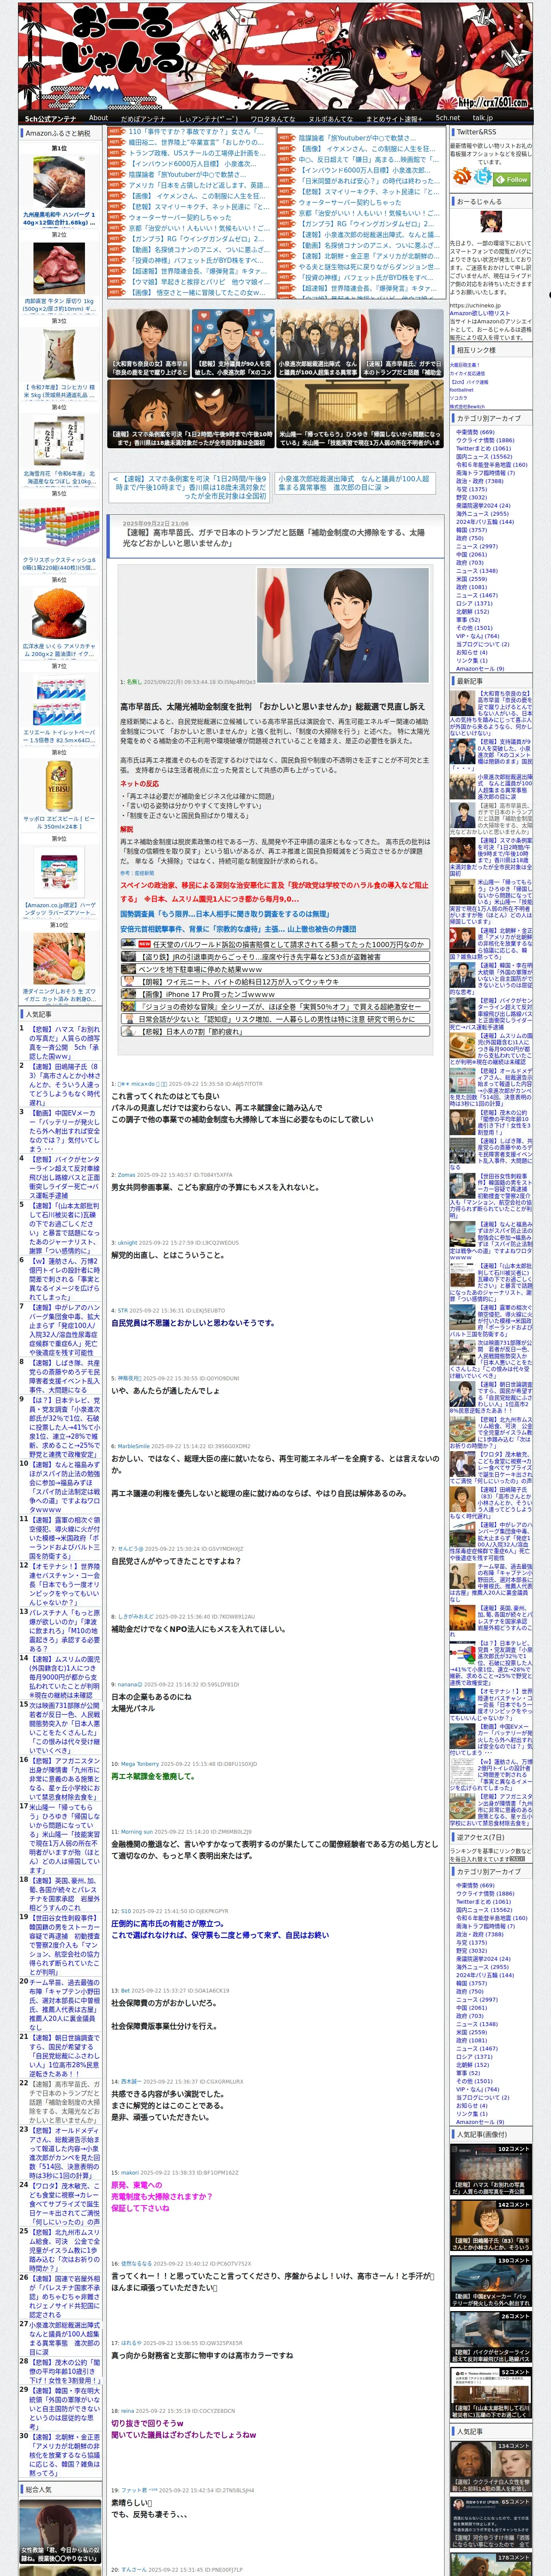Open 中東情勢 (669) category
Viewport: 551px width, 2576px height.
pyautogui.click(x=475, y=432)
